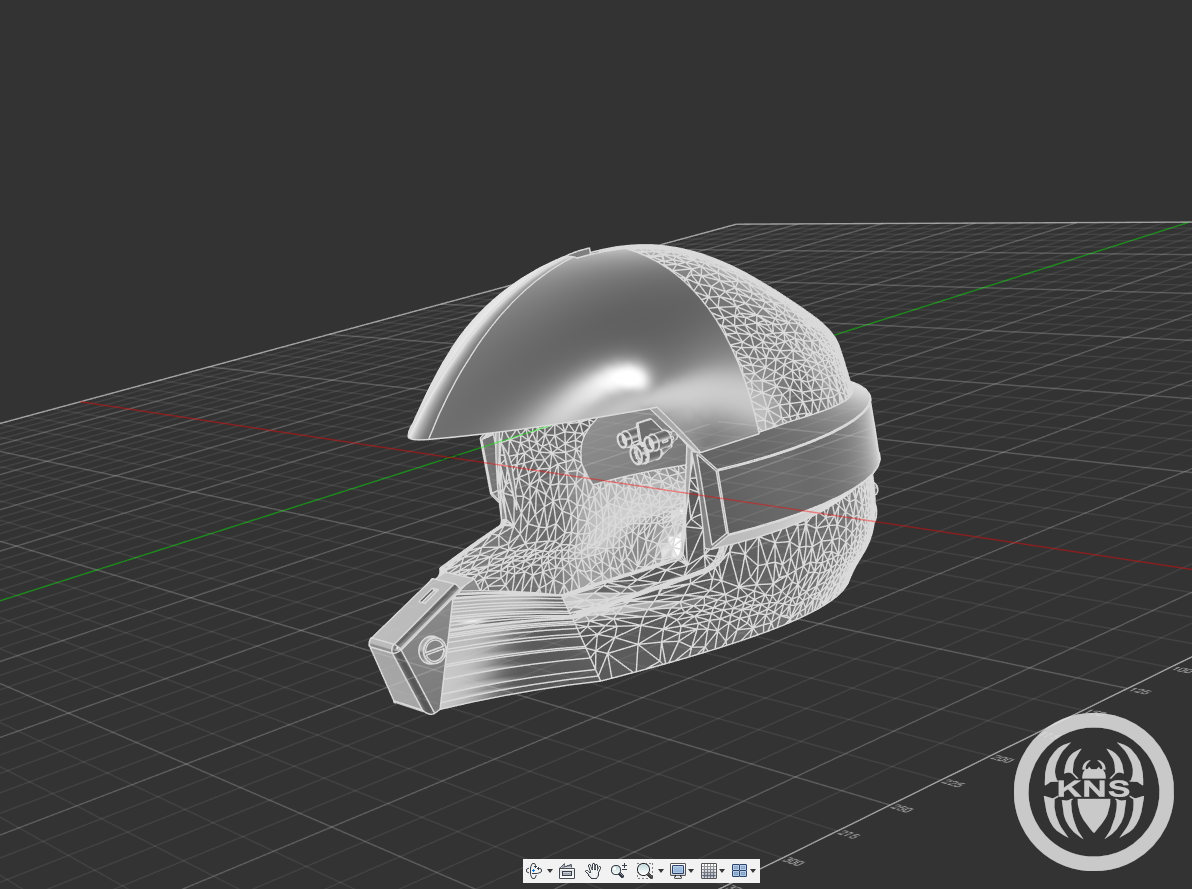Click the green axis line on grid
The image size is (1192, 889).
click(250, 520)
